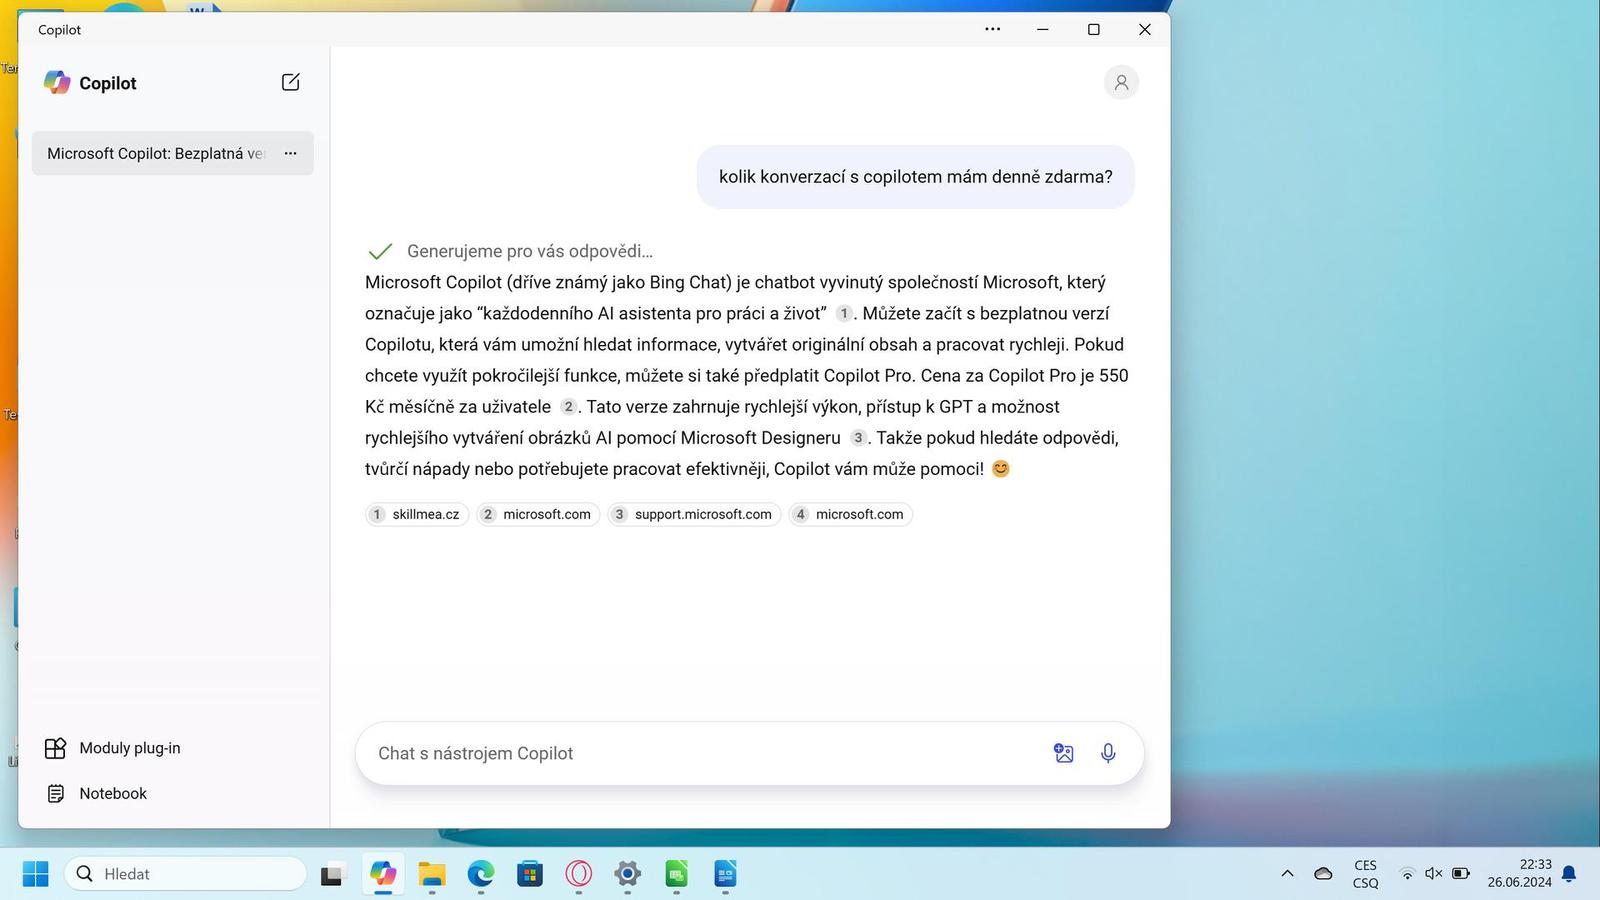Open the green spreadsheet app in taskbar
This screenshot has width=1600, height=900.
676,875
